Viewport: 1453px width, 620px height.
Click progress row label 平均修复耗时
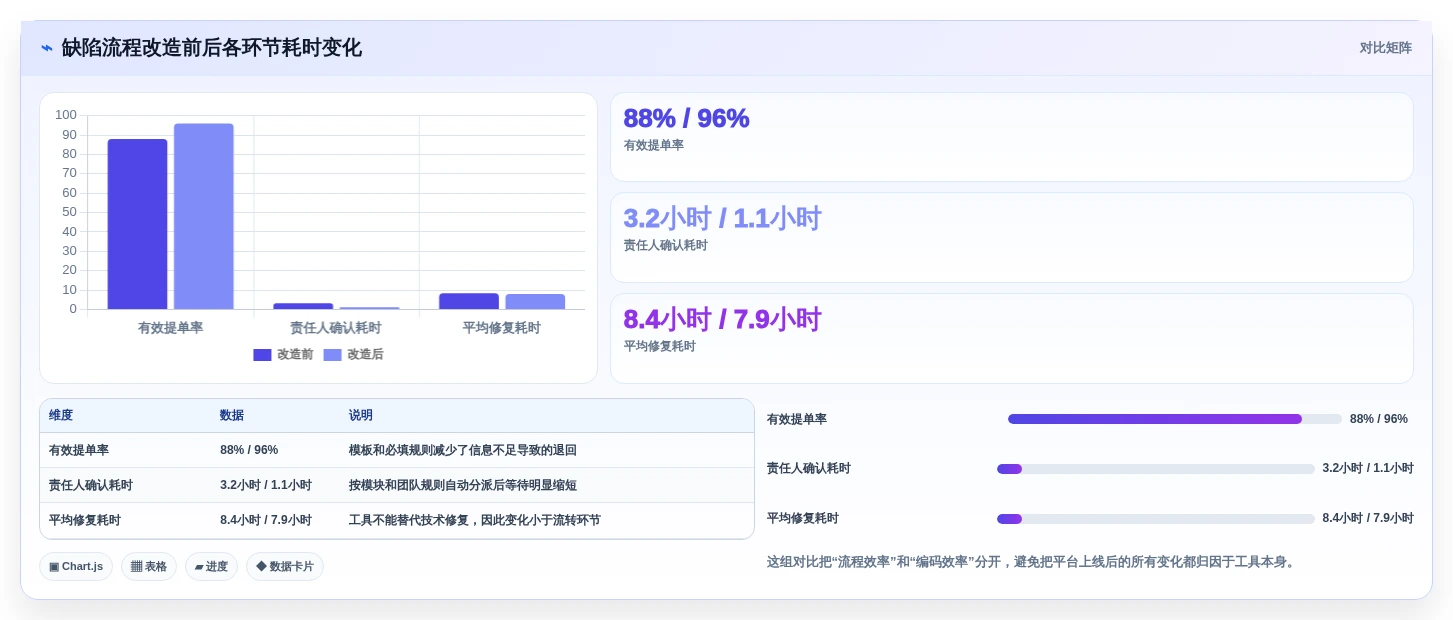point(803,519)
